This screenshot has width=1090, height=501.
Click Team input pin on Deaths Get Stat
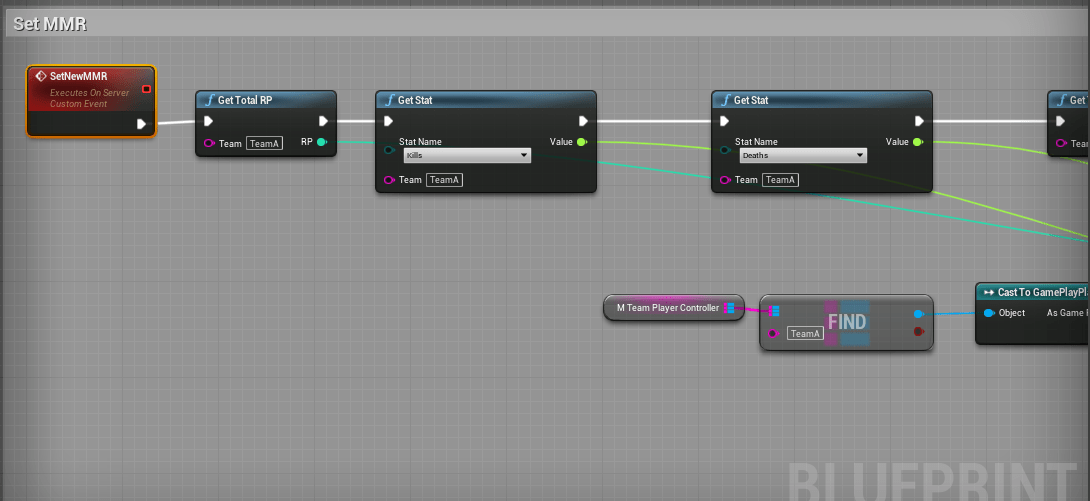pyautogui.click(x=725, y=180)
